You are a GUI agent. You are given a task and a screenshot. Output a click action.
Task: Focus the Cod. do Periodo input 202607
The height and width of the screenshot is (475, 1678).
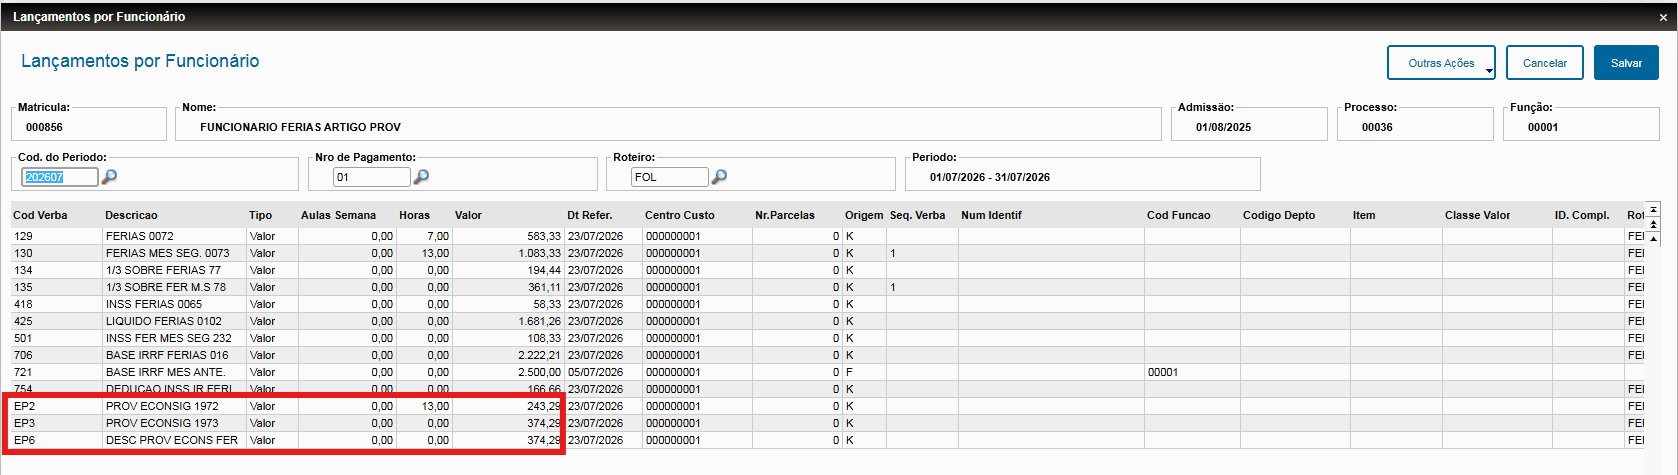pyautogui.click(x=60, y=177)
